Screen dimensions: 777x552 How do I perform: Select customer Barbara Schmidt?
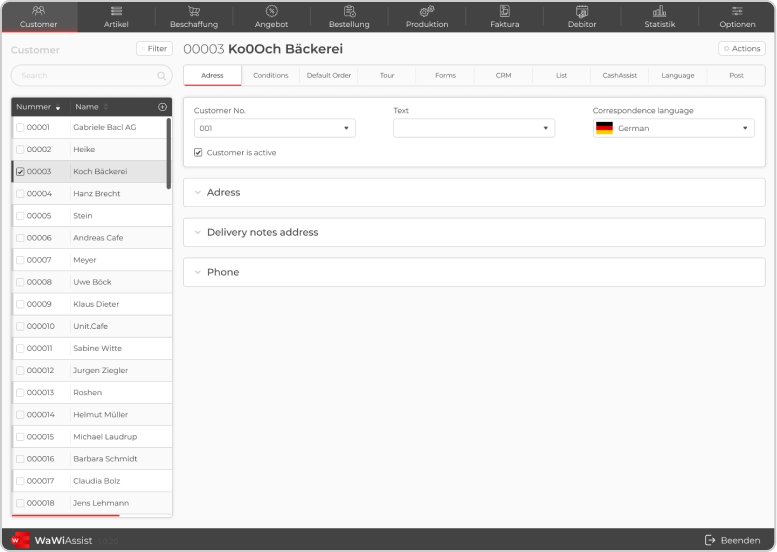(x=105, y=459)
